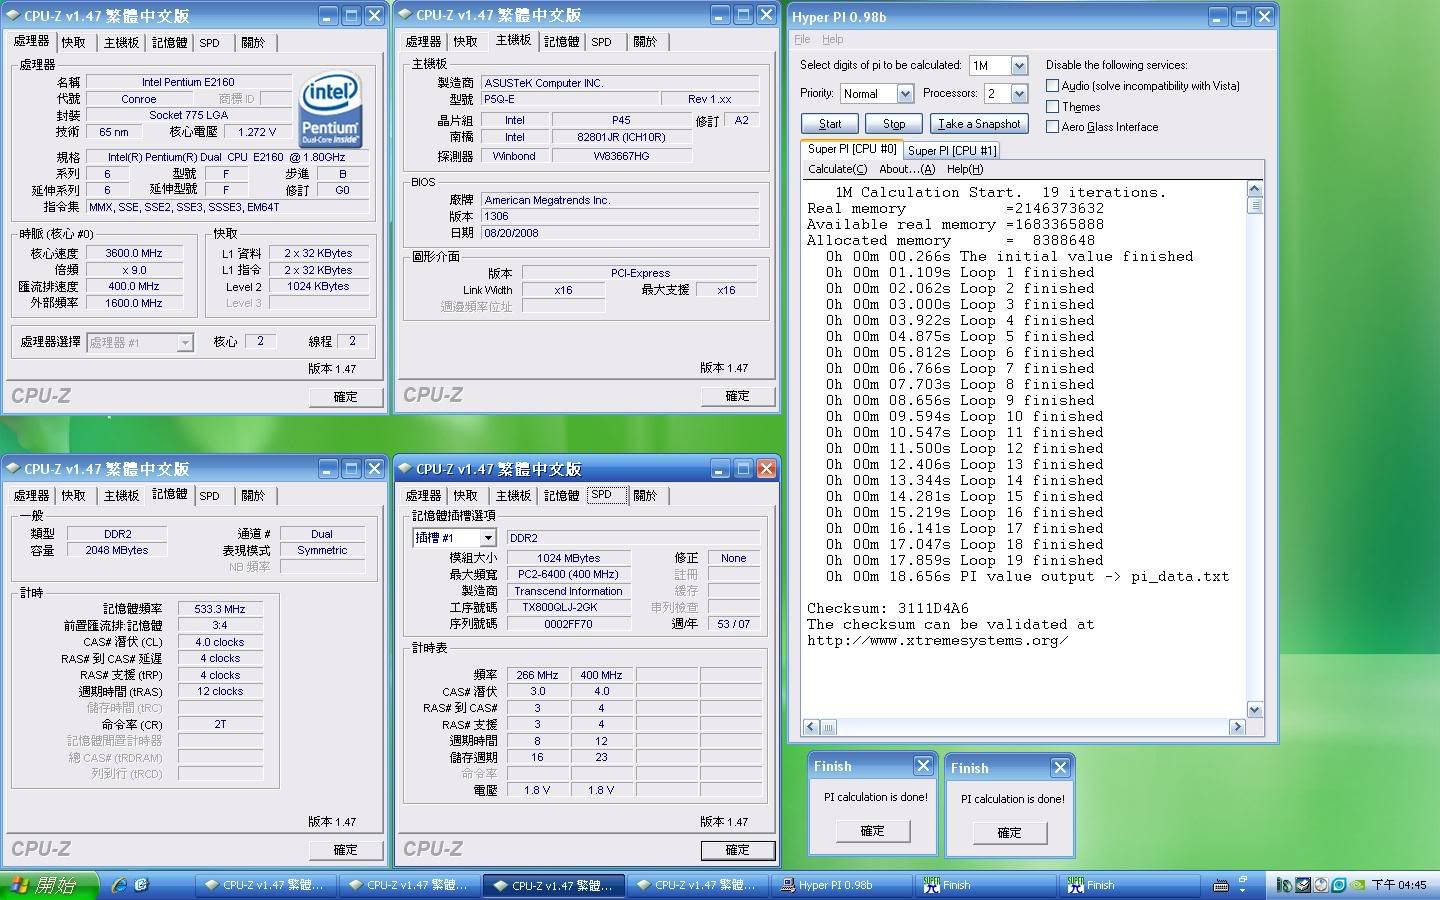The height and width of the screenshot is (900, 1440).
Task: Open the Help menu in Hyper PI menubar
Action: click(x=833, y=40)
